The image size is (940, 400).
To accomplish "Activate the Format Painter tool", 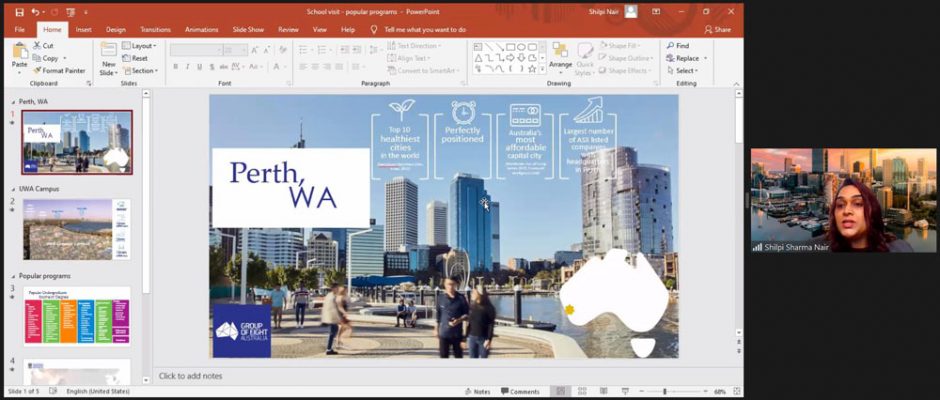I will point(59,70).
